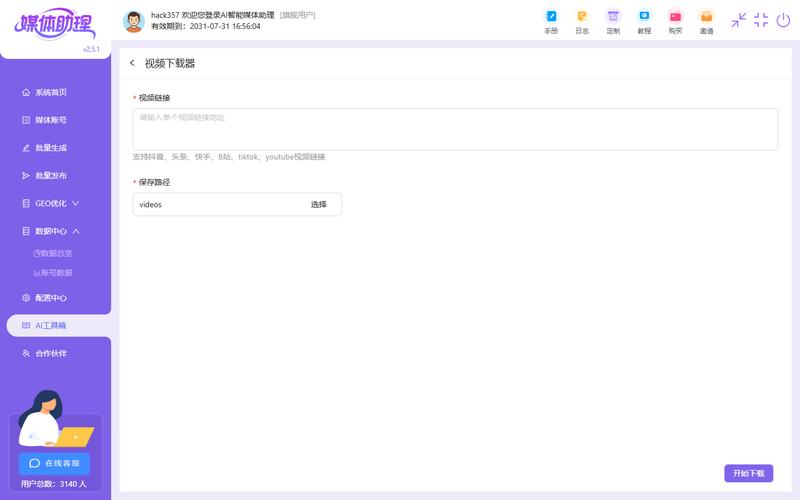The image size is (800, 500).
Task: Click the 定制 customization icon
Action: point(613,17)
